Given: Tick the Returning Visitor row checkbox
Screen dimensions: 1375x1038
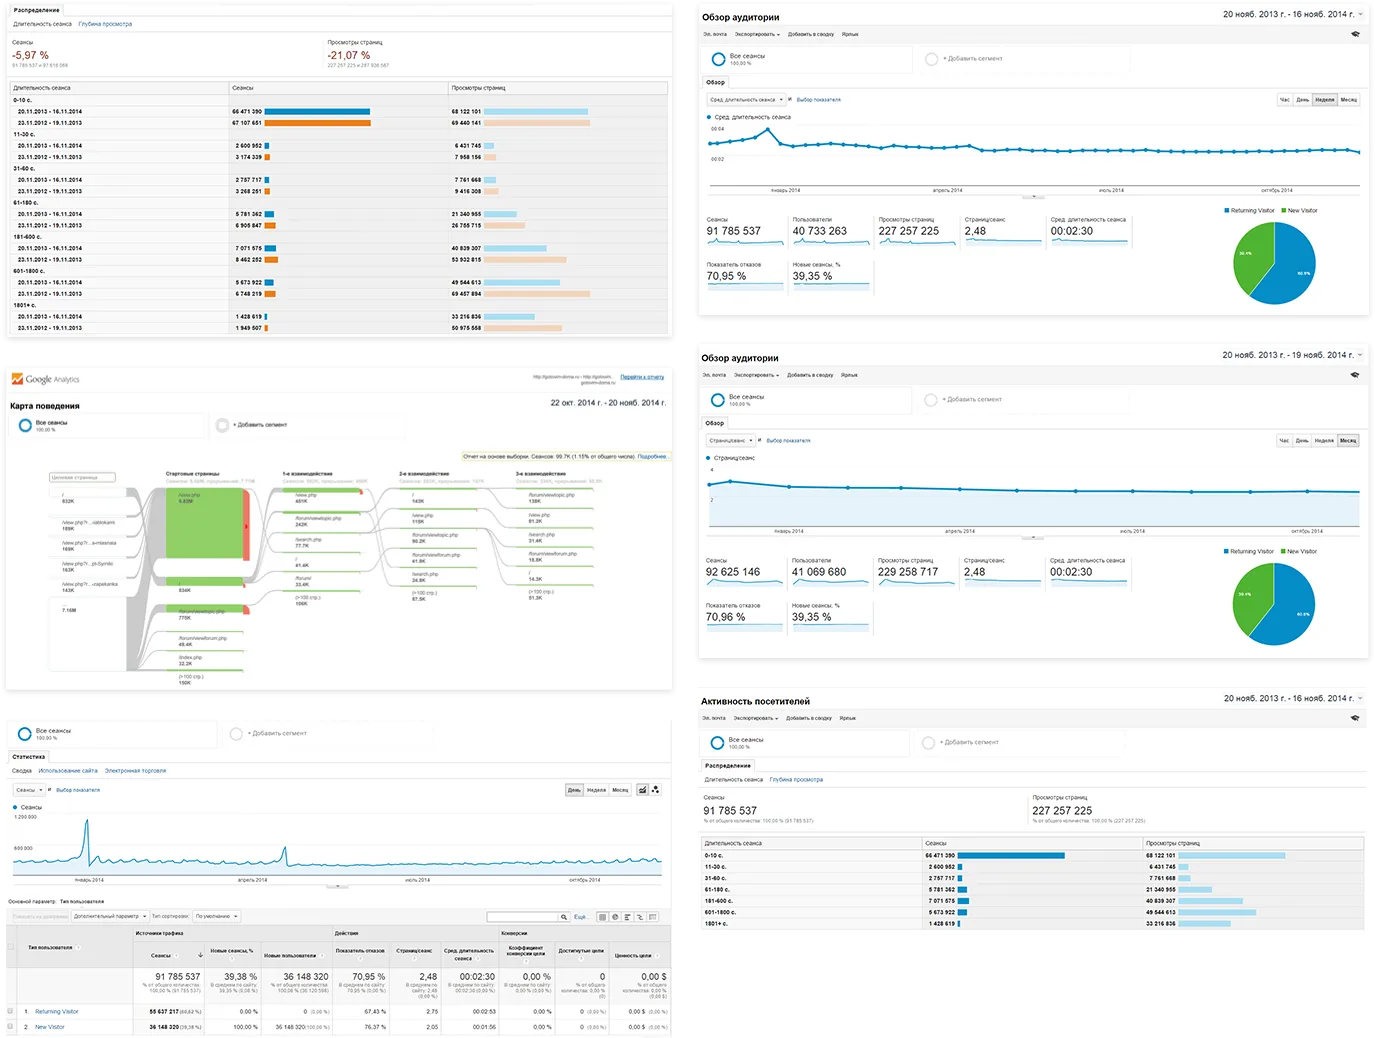Looking at the screenshot, I should pyautogui.click(x=11, y=1011).
